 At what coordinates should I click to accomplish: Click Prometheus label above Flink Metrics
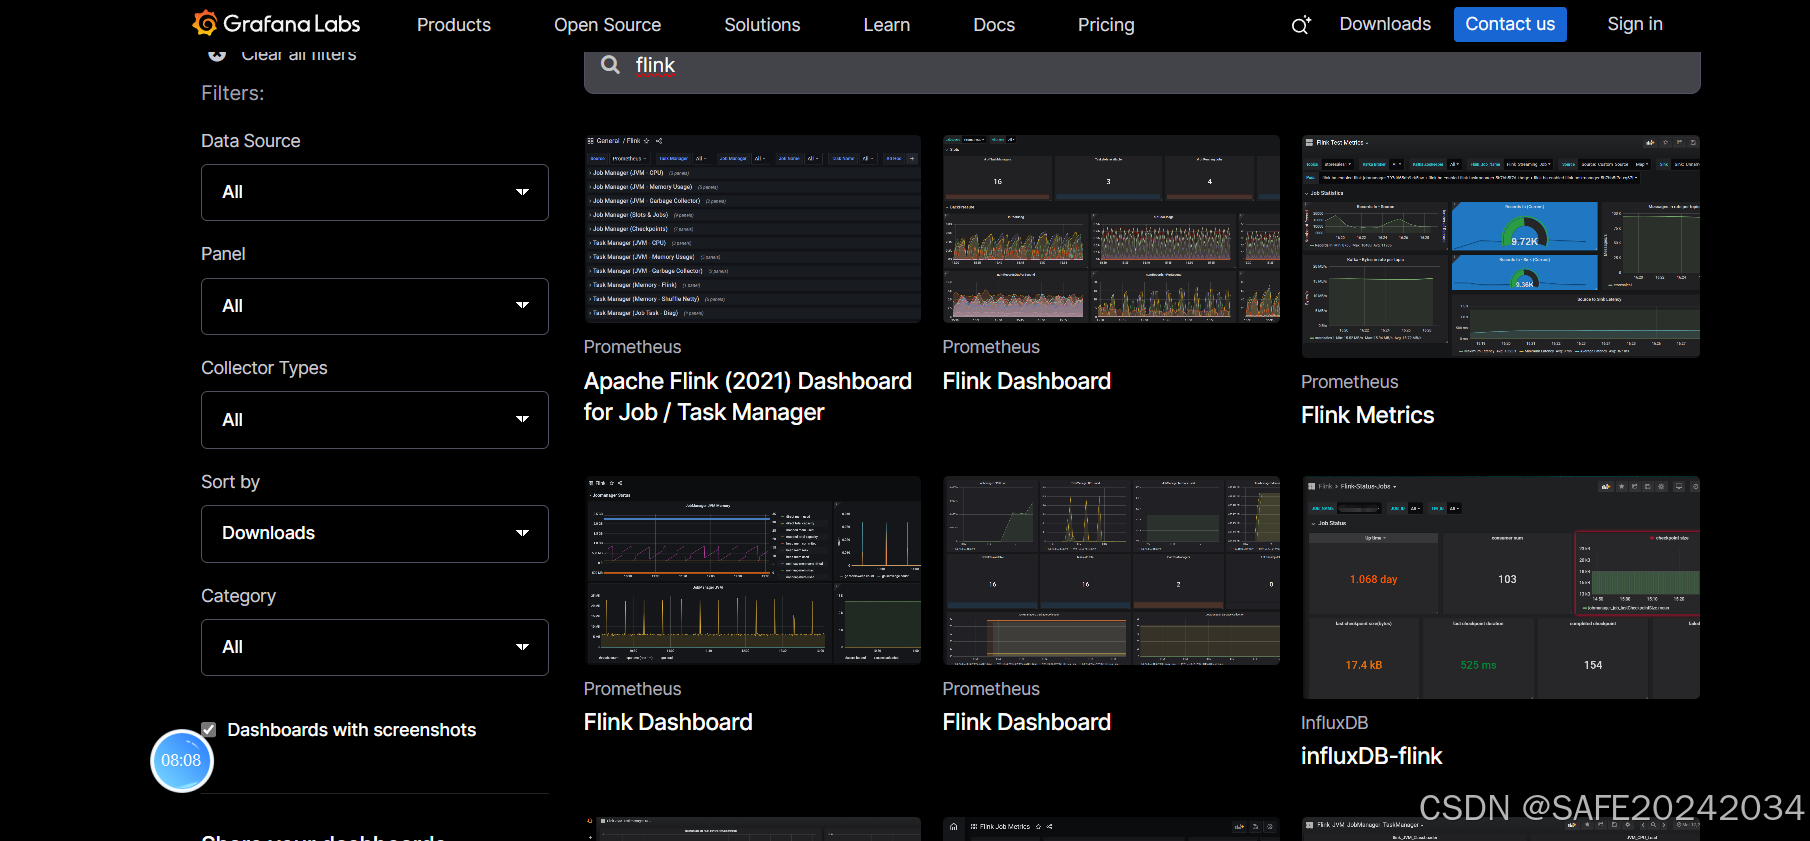click(x=1349, y=382)
